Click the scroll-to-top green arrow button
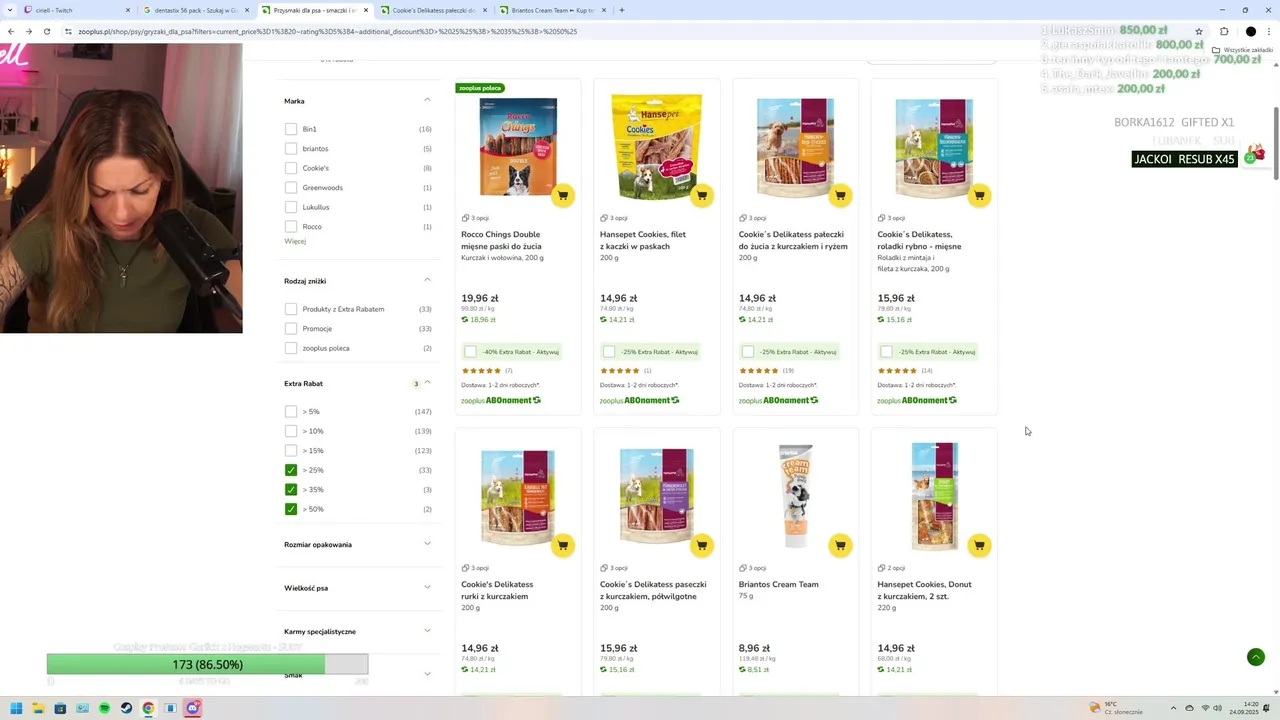The image size is (1280, 720). click(x=1256, y=657)
